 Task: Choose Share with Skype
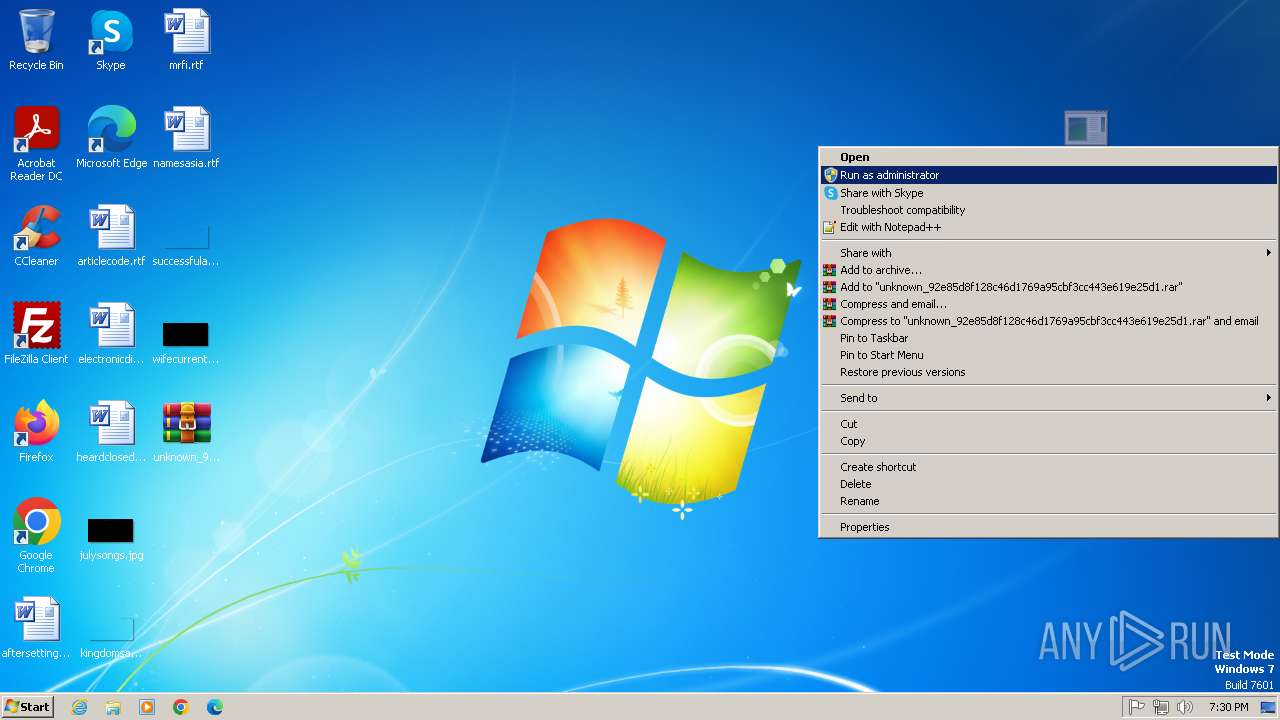click(1048, 193)
